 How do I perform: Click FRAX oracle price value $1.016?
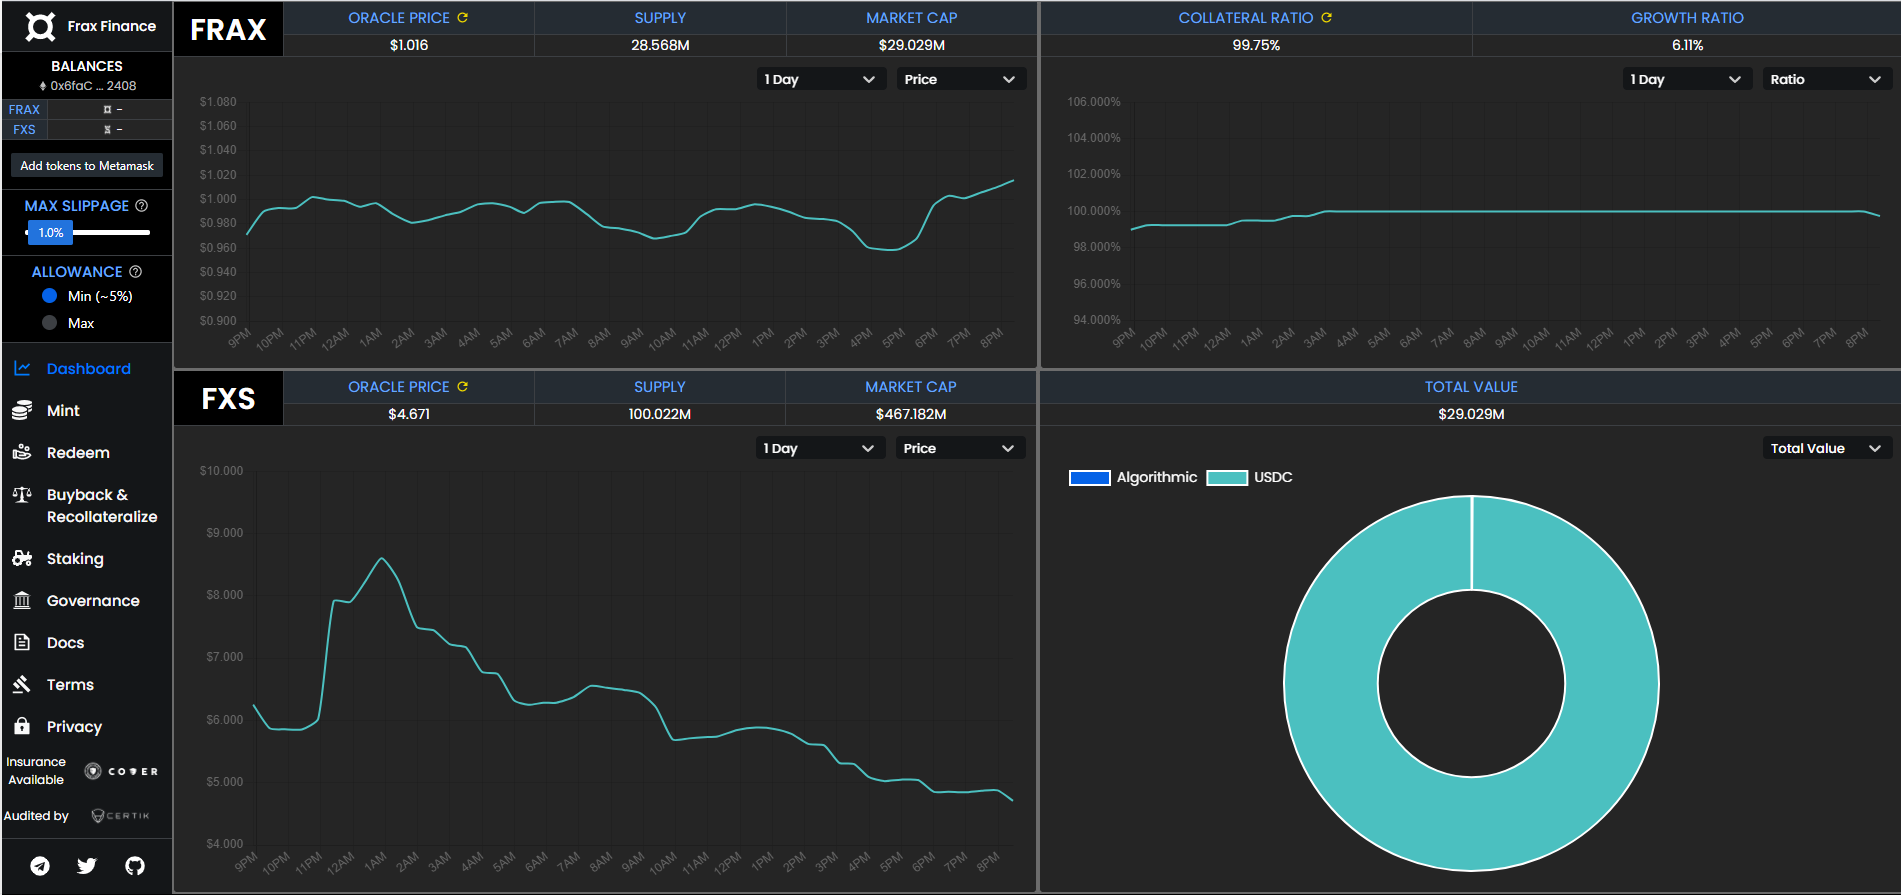click(x=409, y=45)
